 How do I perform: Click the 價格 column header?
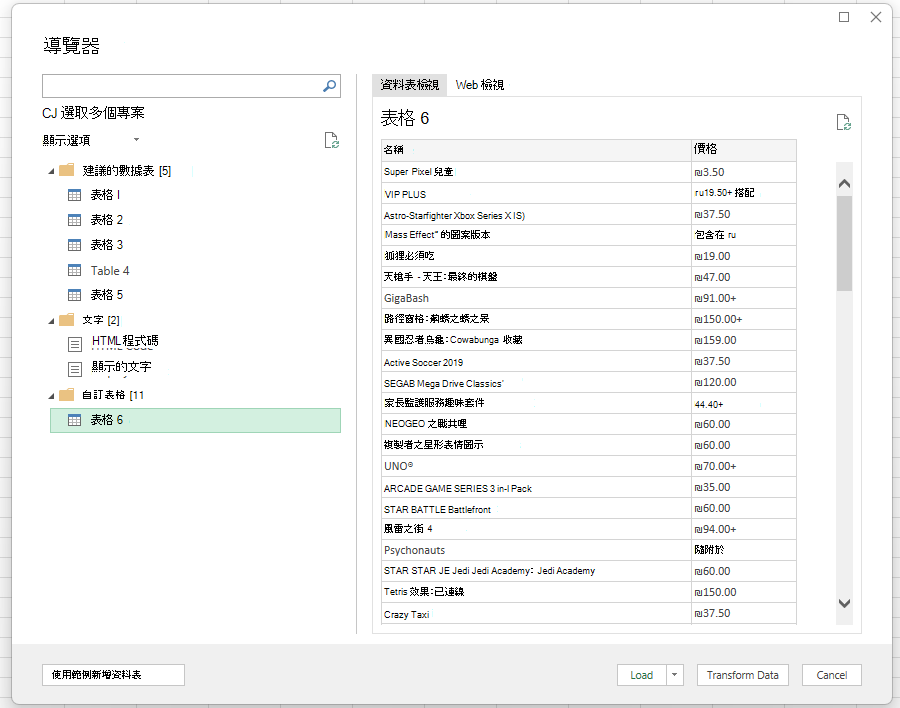tap(744, 150)
